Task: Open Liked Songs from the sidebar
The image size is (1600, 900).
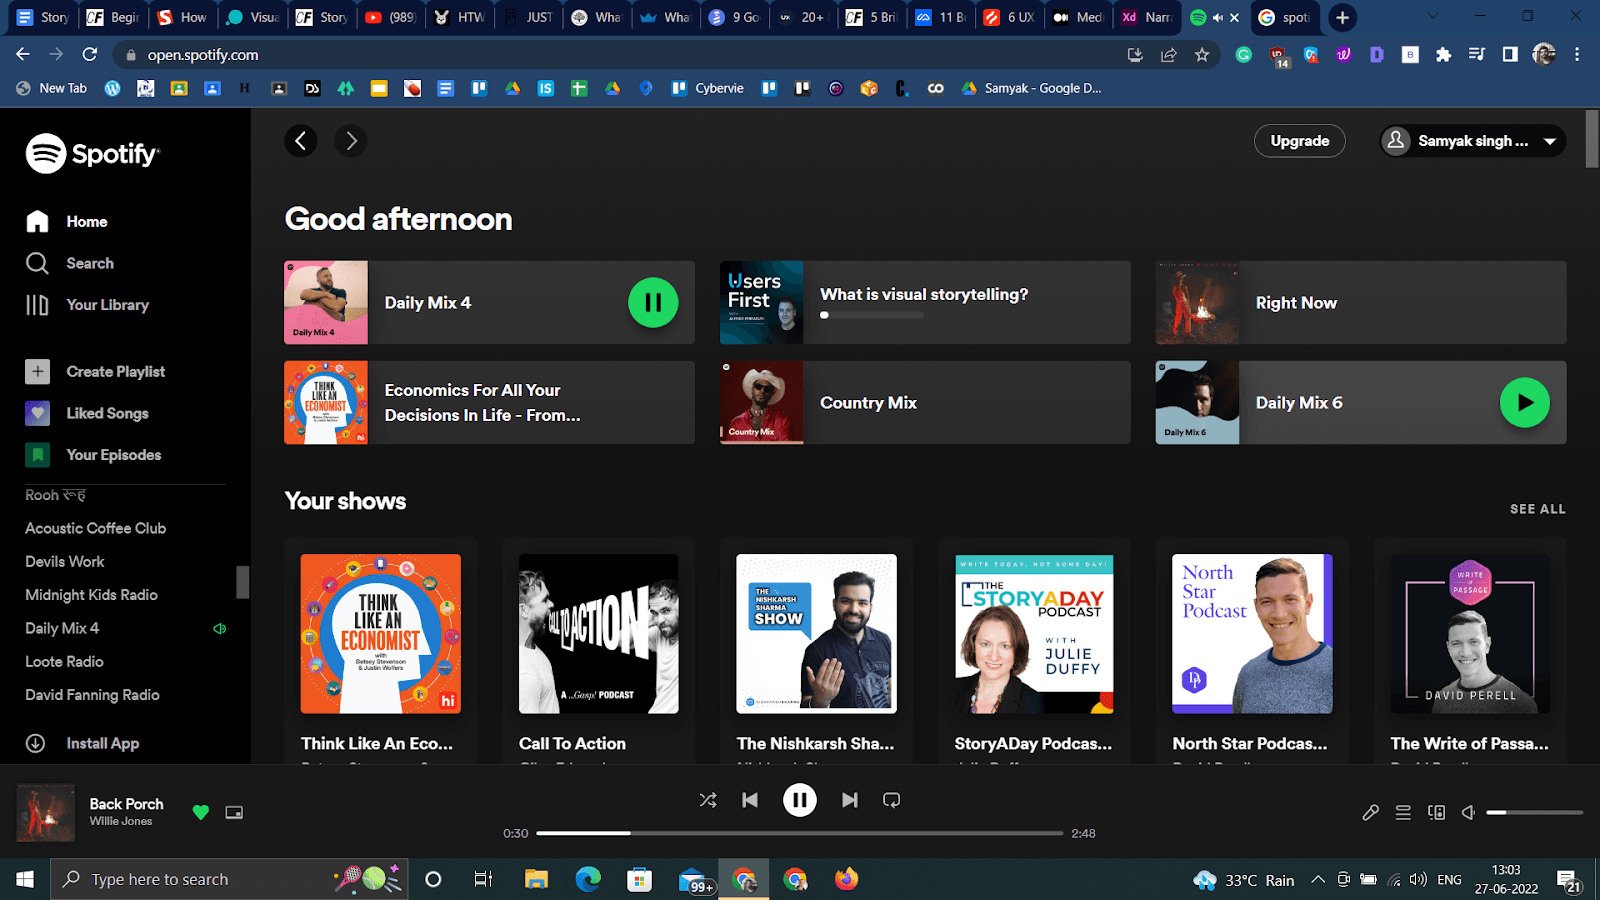Action: point(106,413)
